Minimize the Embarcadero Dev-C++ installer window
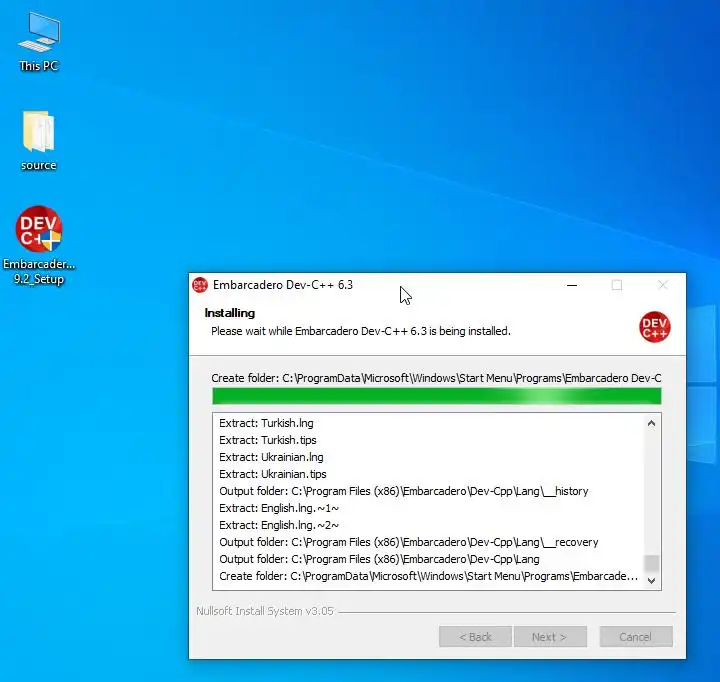This screenshot has width=720, height=682. coord(572,285)
